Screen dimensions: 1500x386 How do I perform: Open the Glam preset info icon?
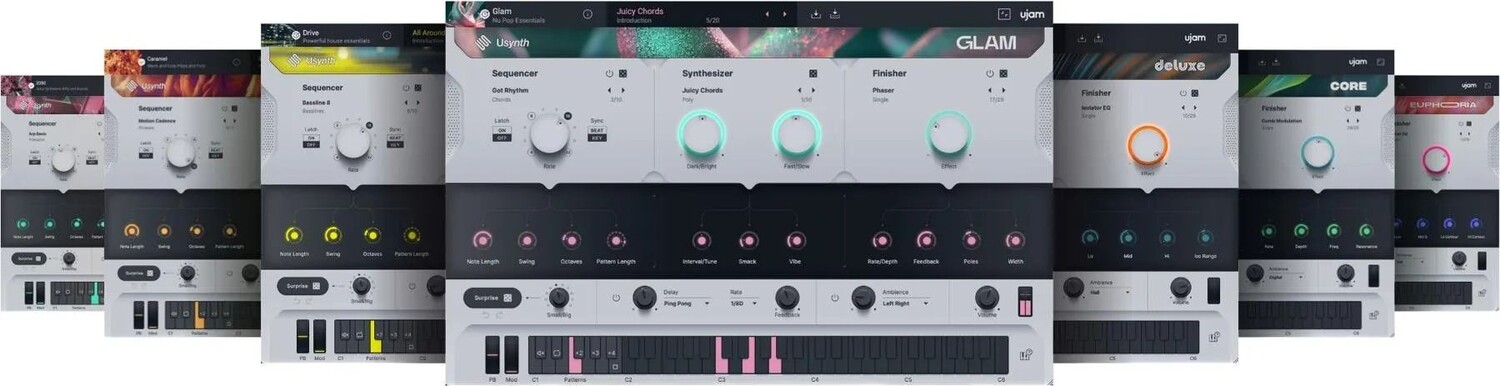pos(587,14)
